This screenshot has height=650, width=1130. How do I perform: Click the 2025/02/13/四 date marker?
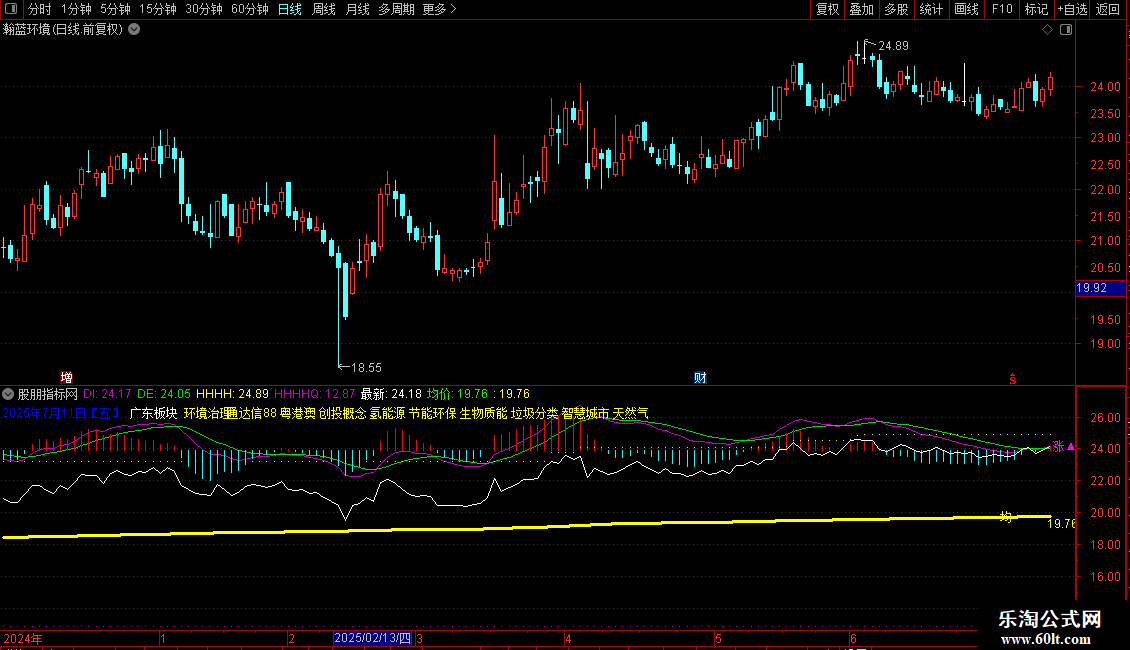click(x=373, y=638)
